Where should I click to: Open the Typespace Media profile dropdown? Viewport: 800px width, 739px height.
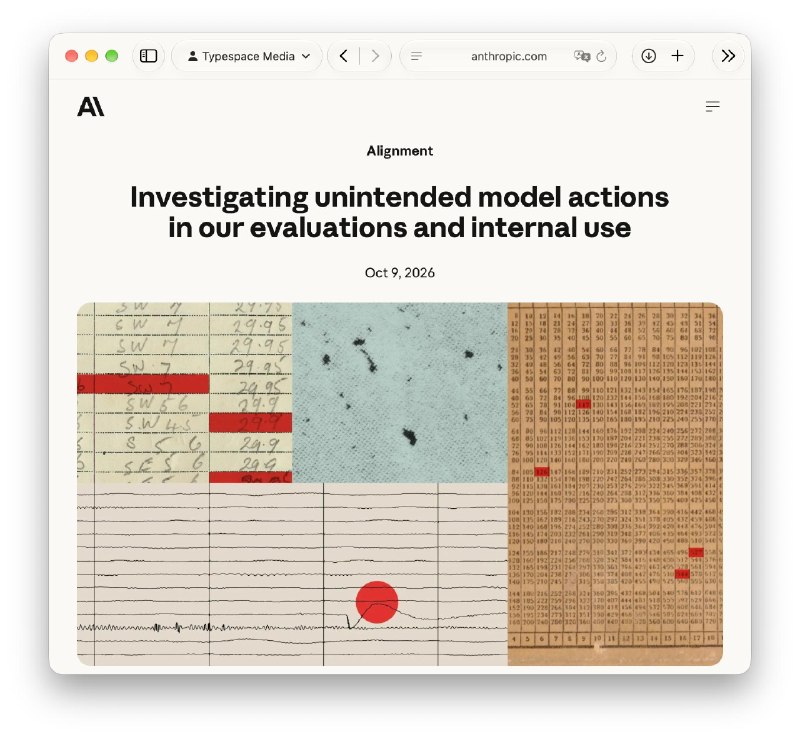(248, 56)
